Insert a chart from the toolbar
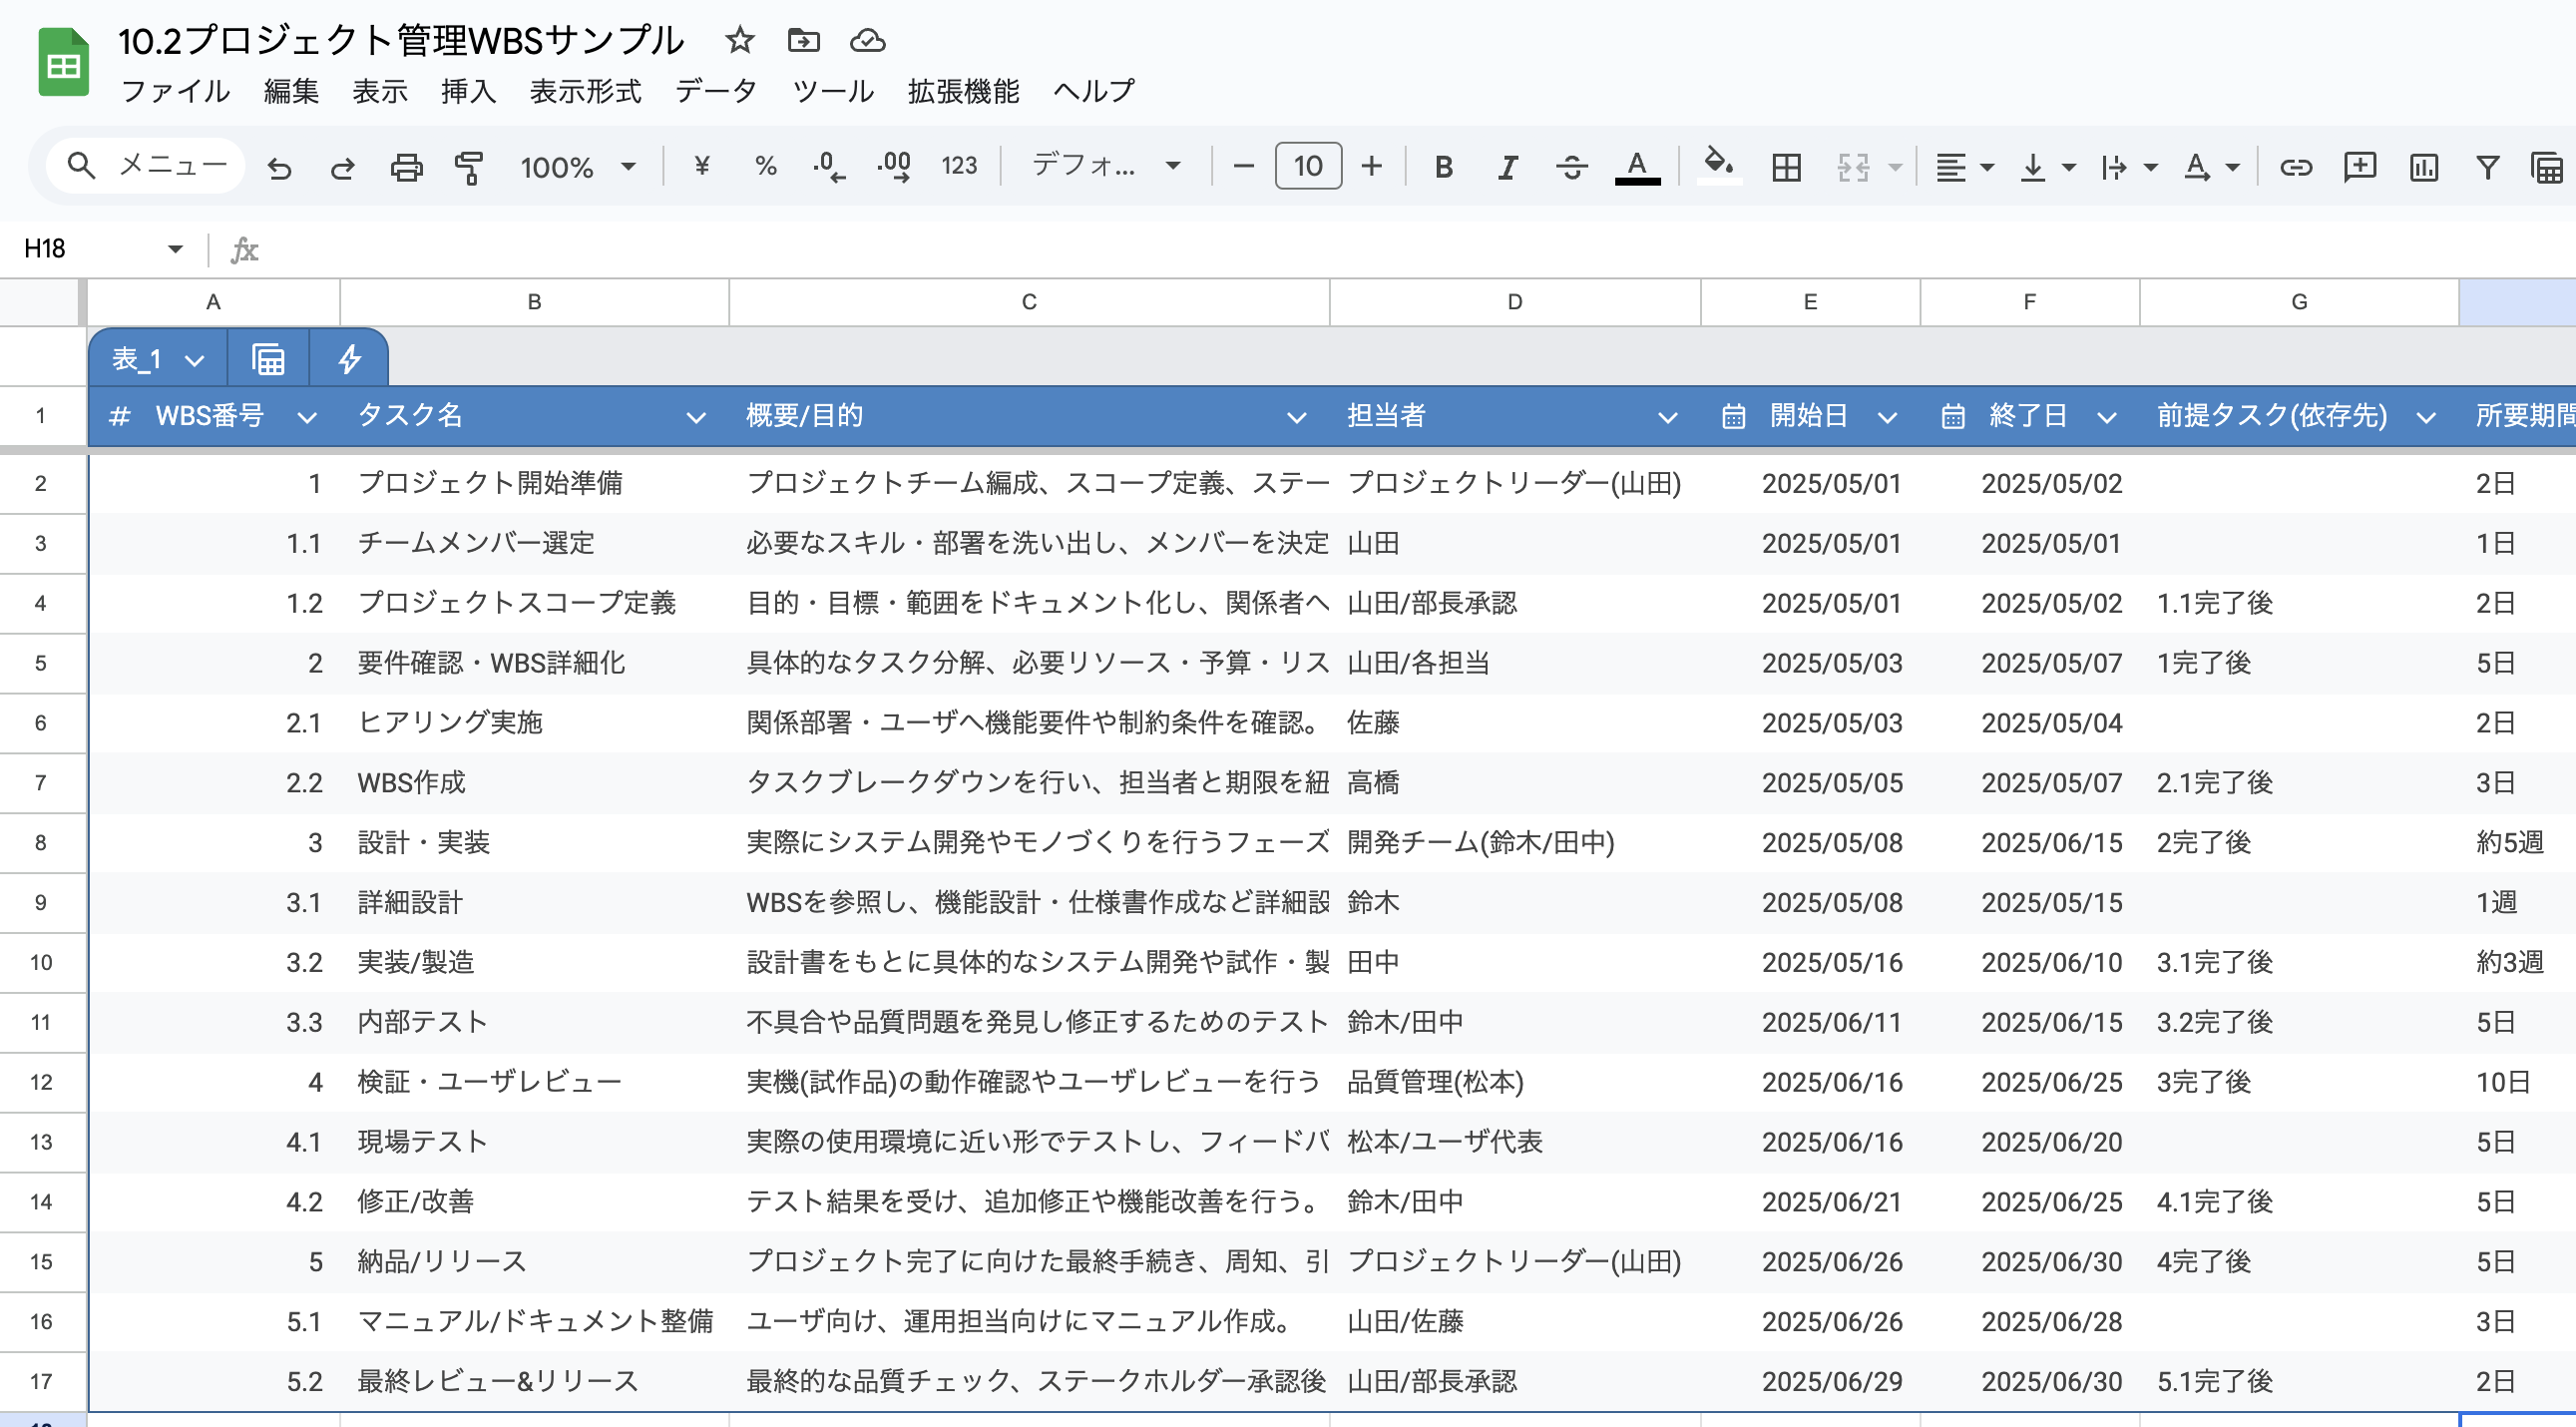 click(x=2423, y=166)
